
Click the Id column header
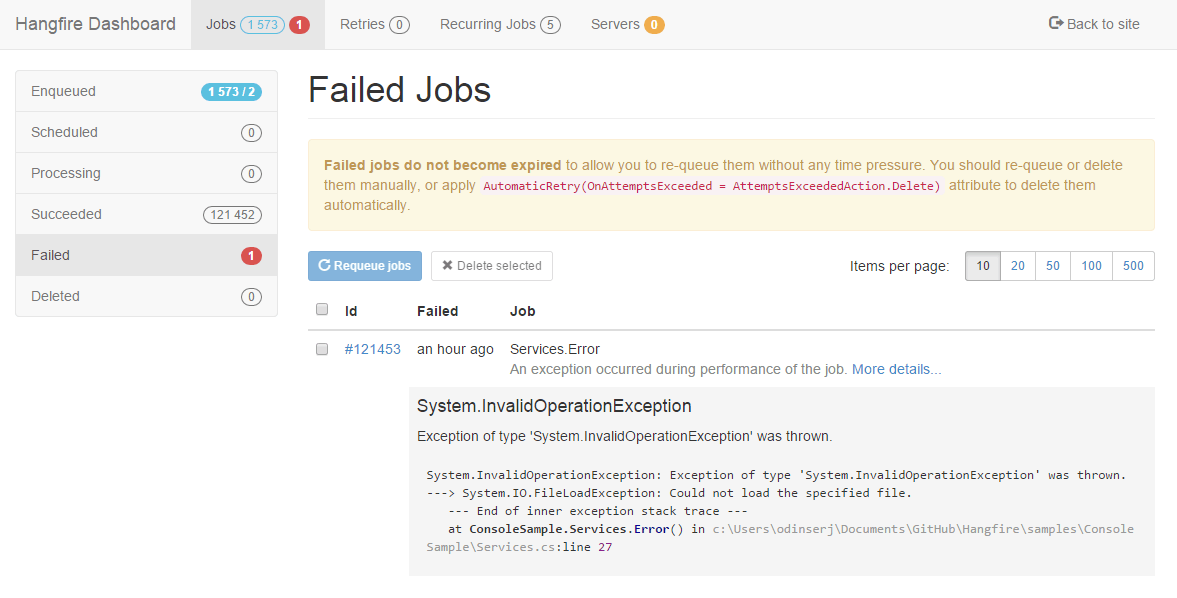coord(351,311)
